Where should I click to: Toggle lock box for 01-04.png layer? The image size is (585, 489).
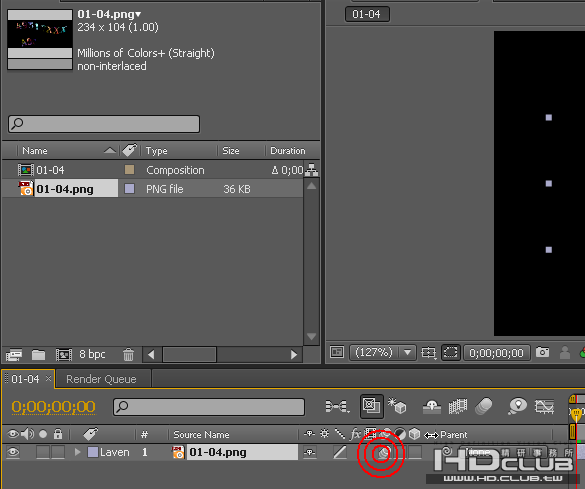coord(58,452)
